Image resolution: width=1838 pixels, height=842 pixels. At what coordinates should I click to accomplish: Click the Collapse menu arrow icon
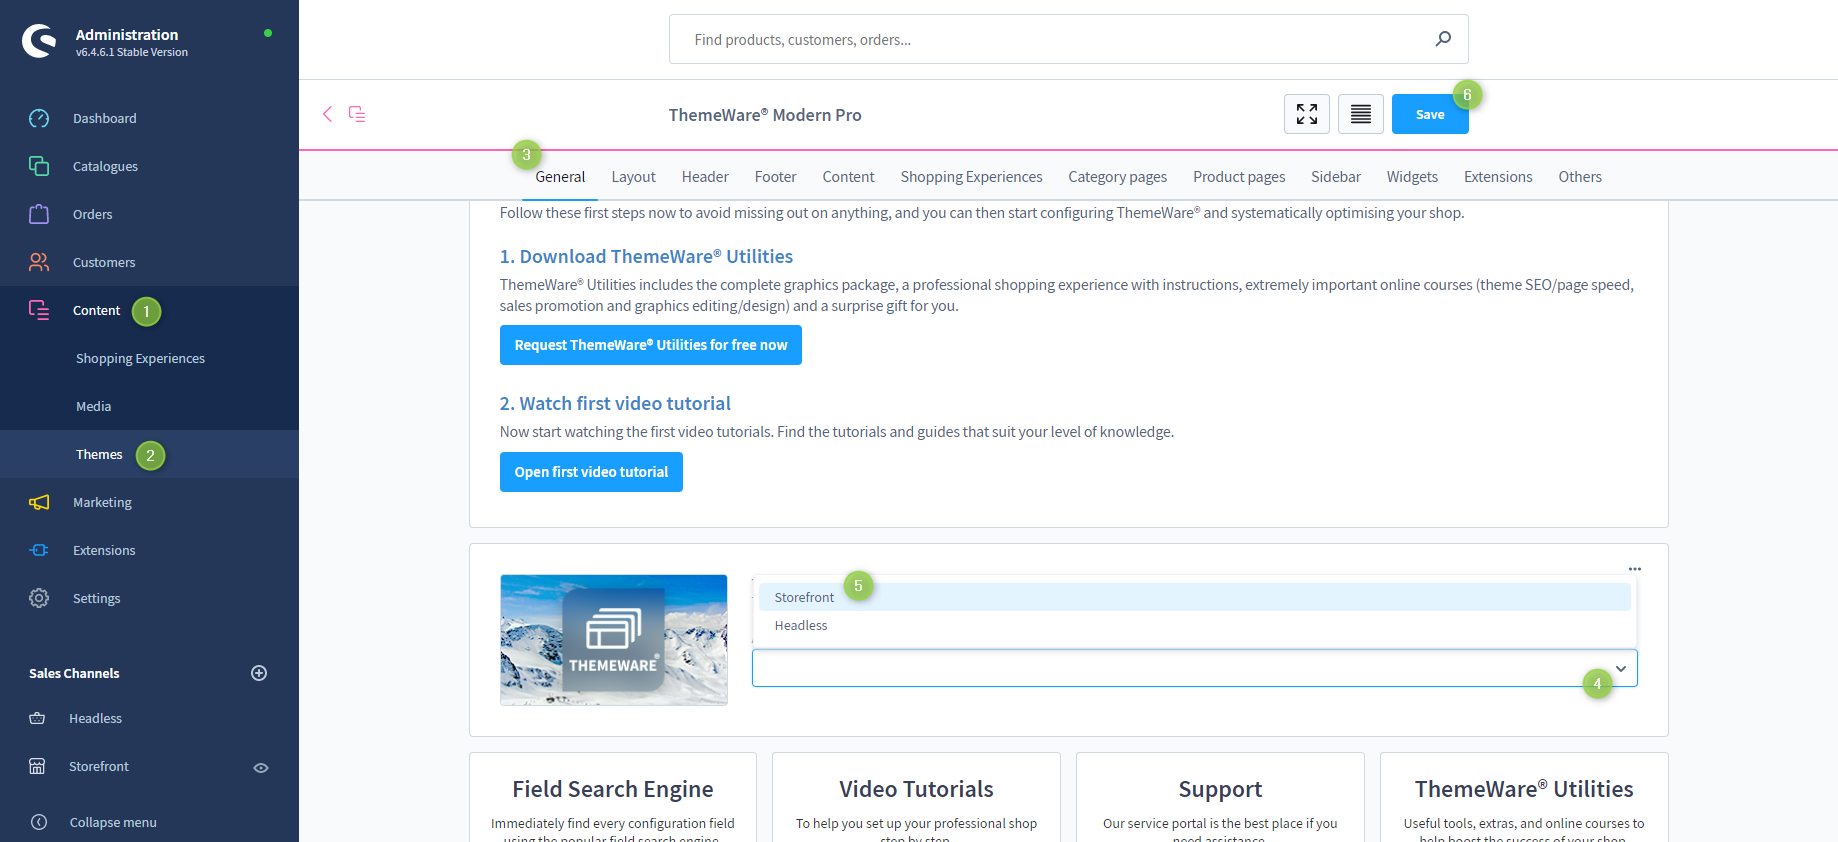pos(39,822)
